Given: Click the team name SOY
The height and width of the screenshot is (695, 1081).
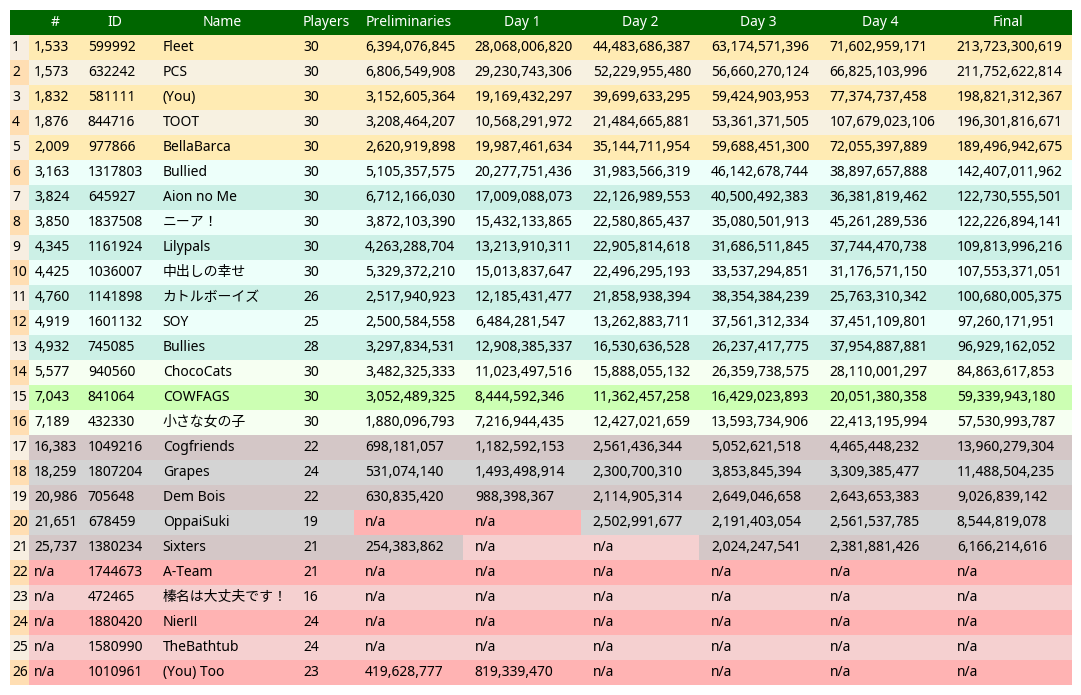Looking at the screenshot, I should (x=176, y=321).
